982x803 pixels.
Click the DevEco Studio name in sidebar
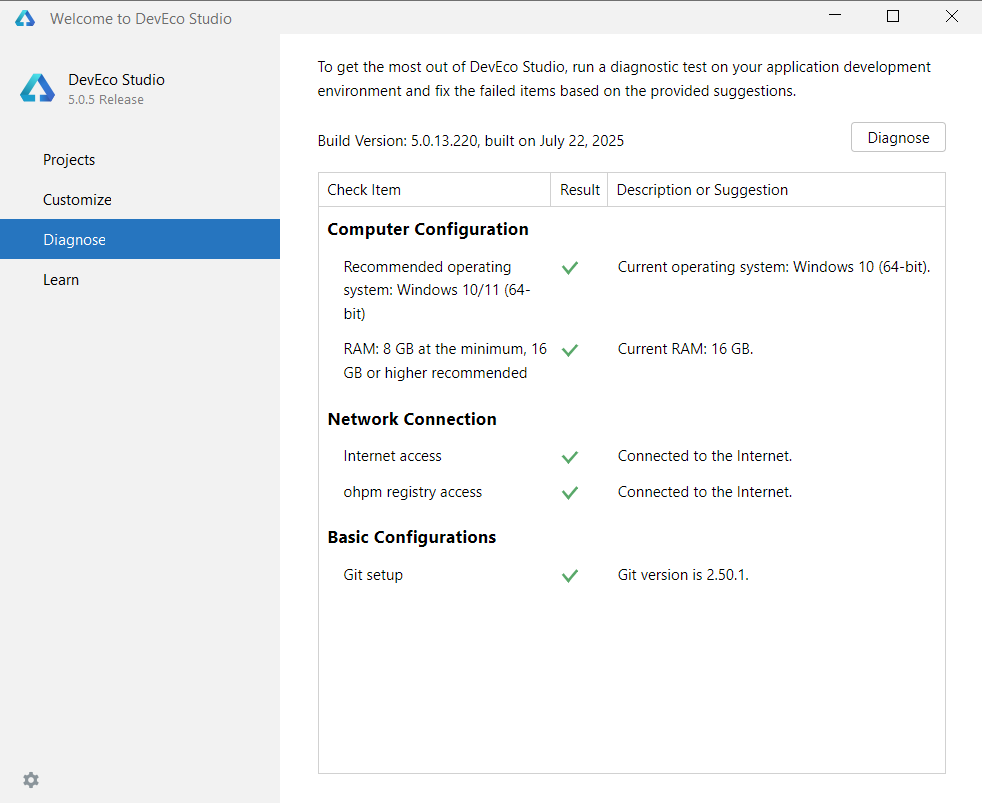click(x=116, y=80)
